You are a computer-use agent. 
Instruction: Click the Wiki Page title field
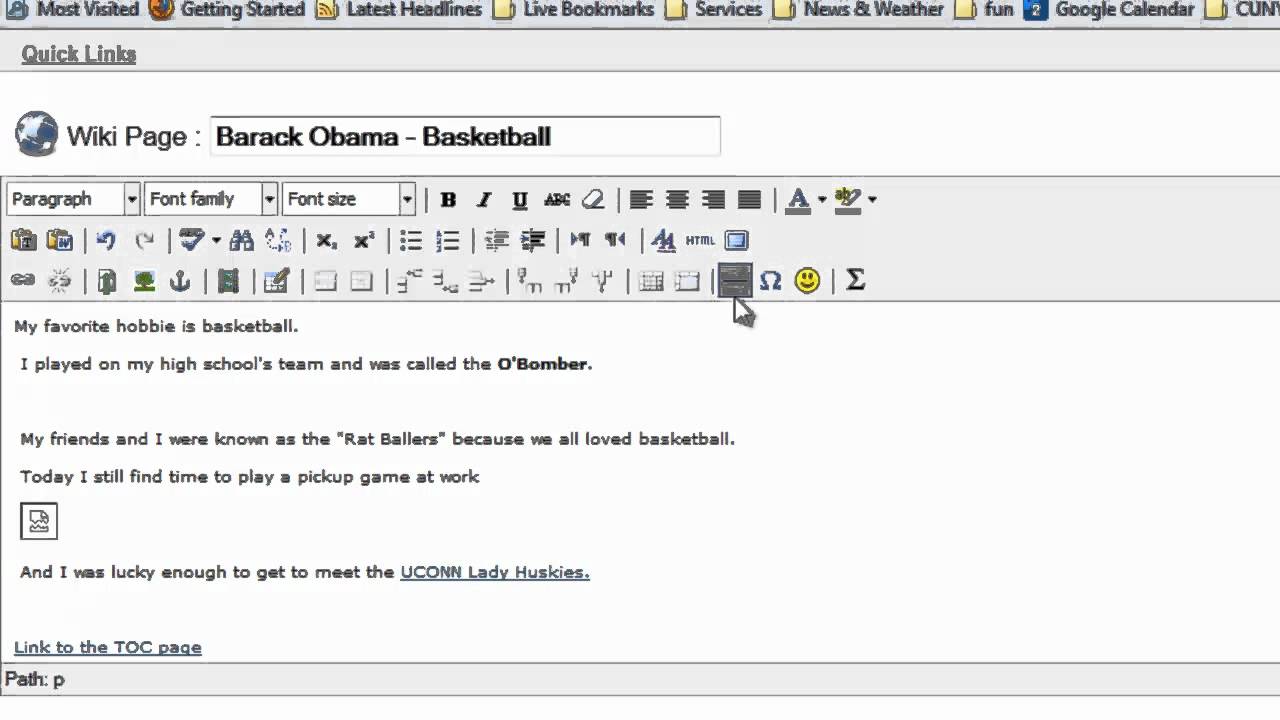tap(465, 136)
